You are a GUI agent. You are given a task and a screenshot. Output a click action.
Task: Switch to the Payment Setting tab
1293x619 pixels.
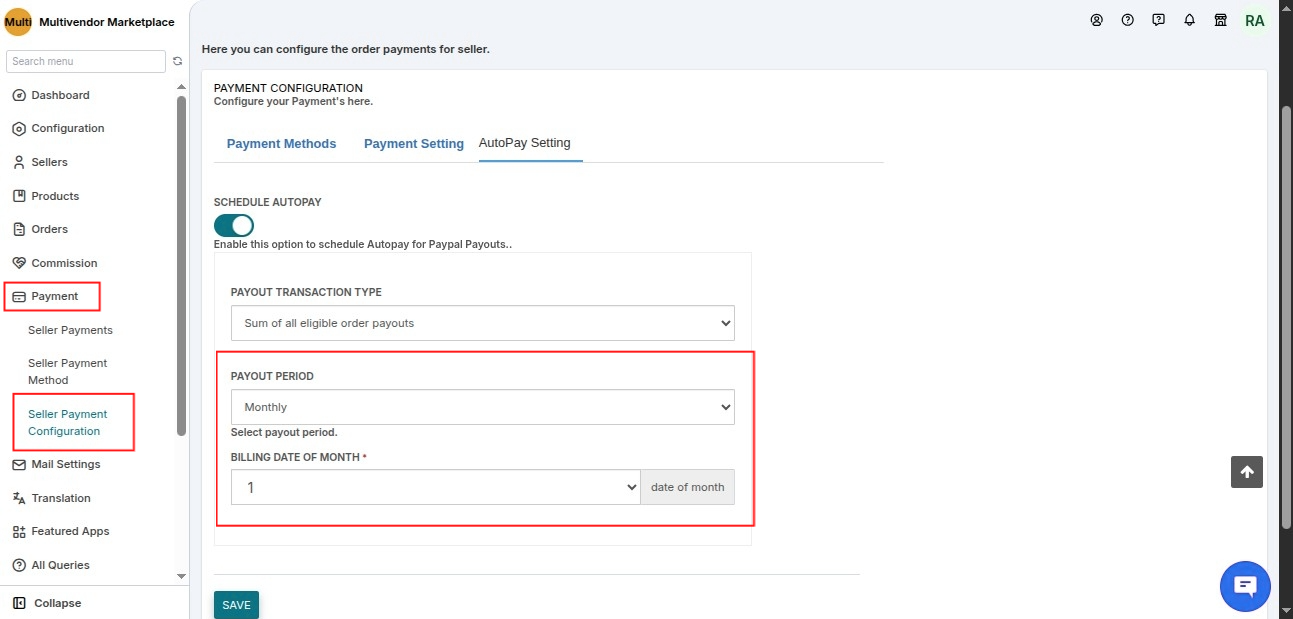tap(414, 143)
